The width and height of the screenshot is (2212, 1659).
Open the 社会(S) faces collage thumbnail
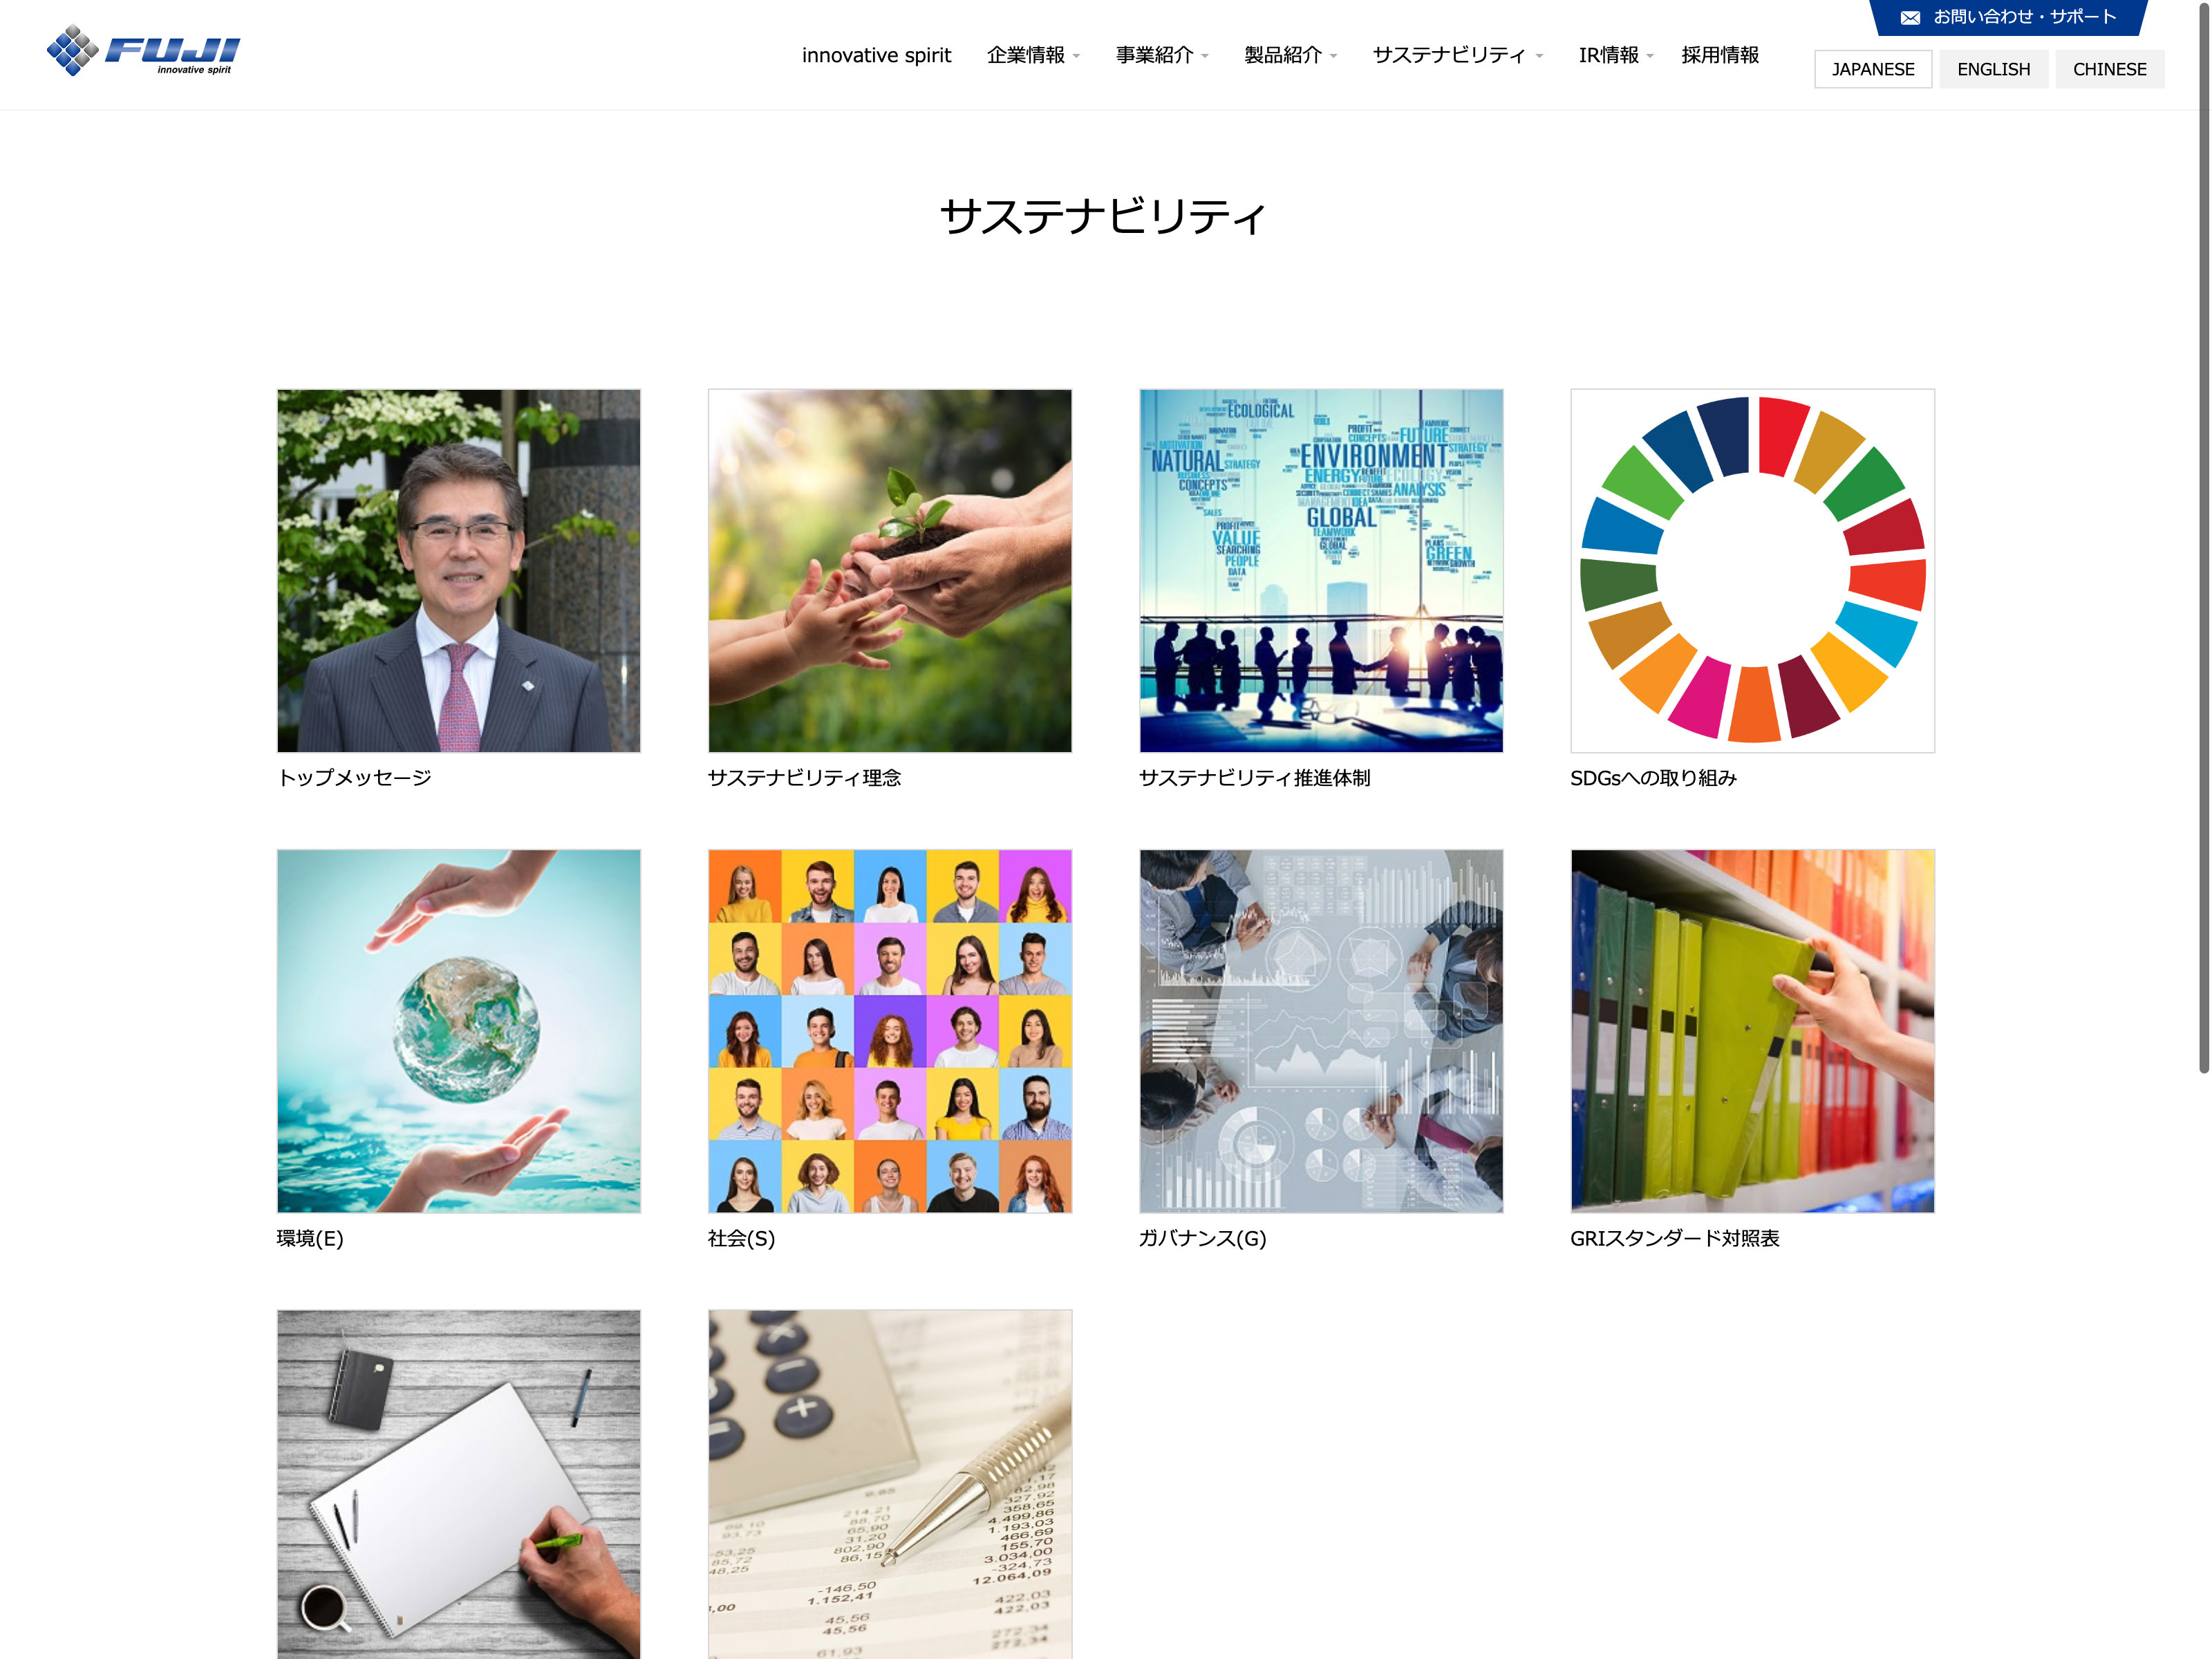(890, 1031)
